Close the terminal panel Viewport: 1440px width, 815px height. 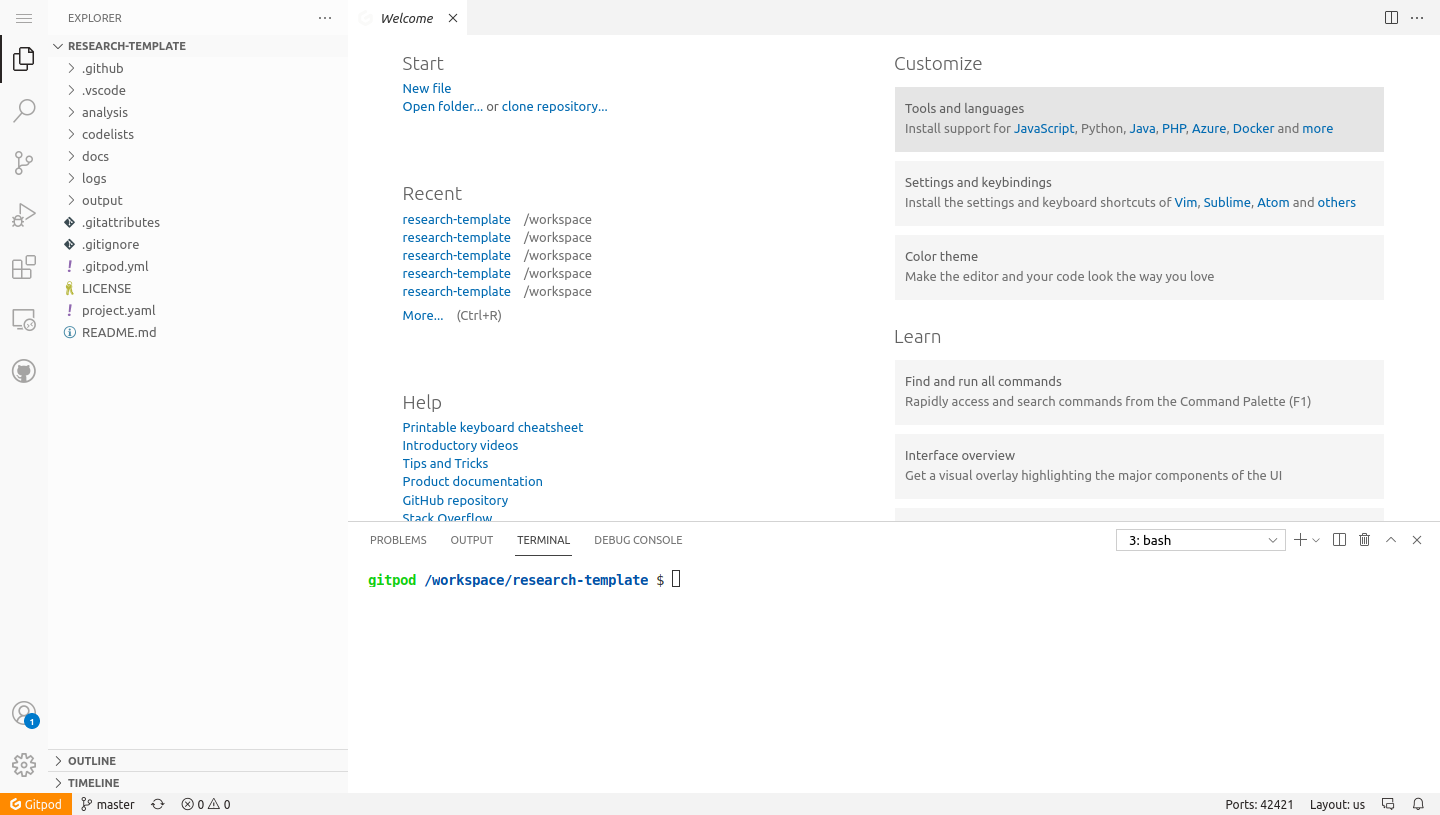click(1417, 540)
